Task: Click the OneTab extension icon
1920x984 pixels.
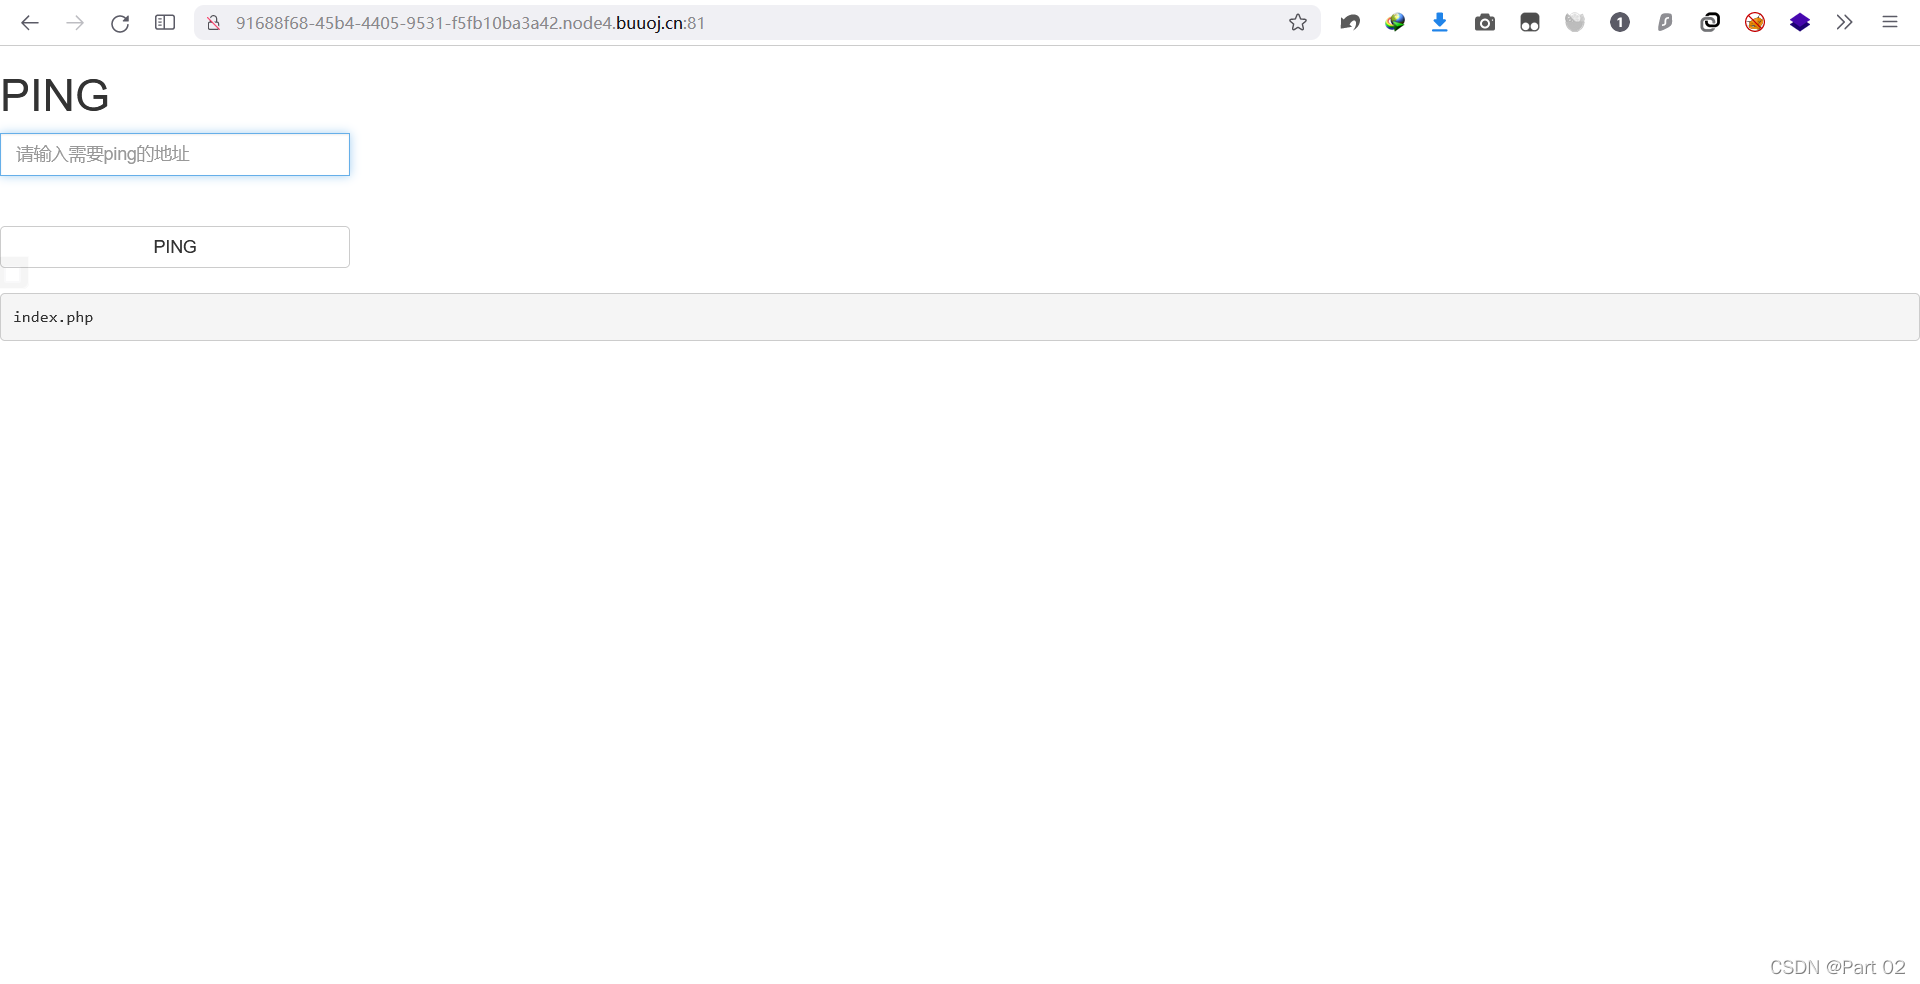Action: point(1620,22)
